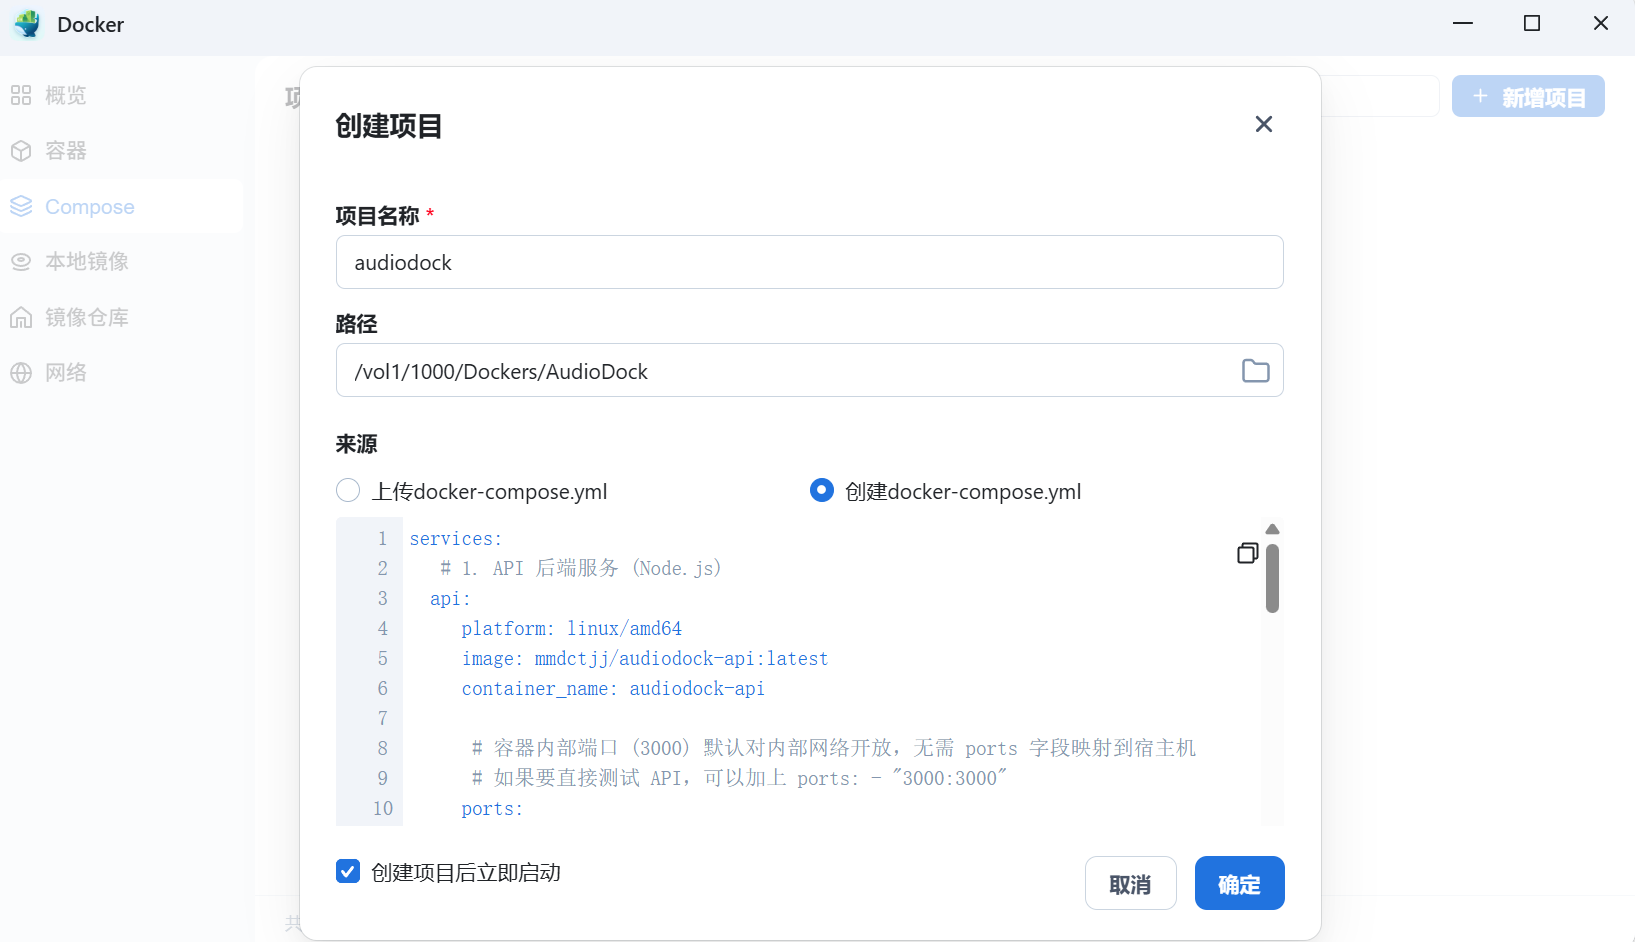The height and width of the screenshot is (942, 1635).
Task: Open the 容器 containers sidebar item
Action: click(x=121, y=151)
